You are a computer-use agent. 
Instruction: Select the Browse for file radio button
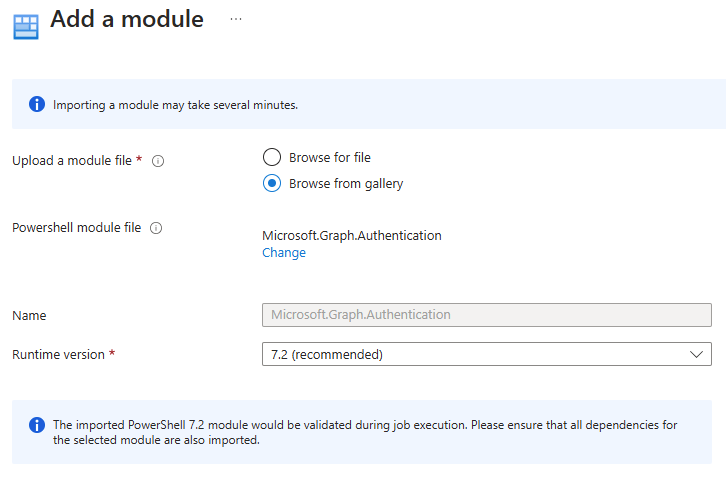click(271, 157)
